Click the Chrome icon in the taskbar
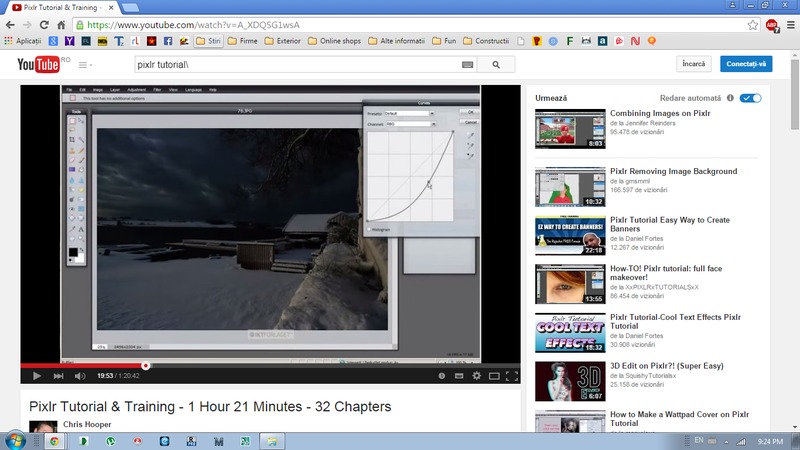 pyautogui.click(x=54, y=441)
